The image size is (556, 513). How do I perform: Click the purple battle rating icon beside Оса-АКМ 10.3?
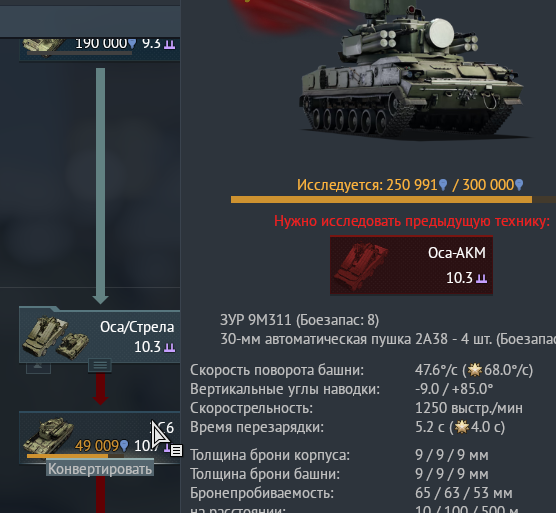pos(481,278)
